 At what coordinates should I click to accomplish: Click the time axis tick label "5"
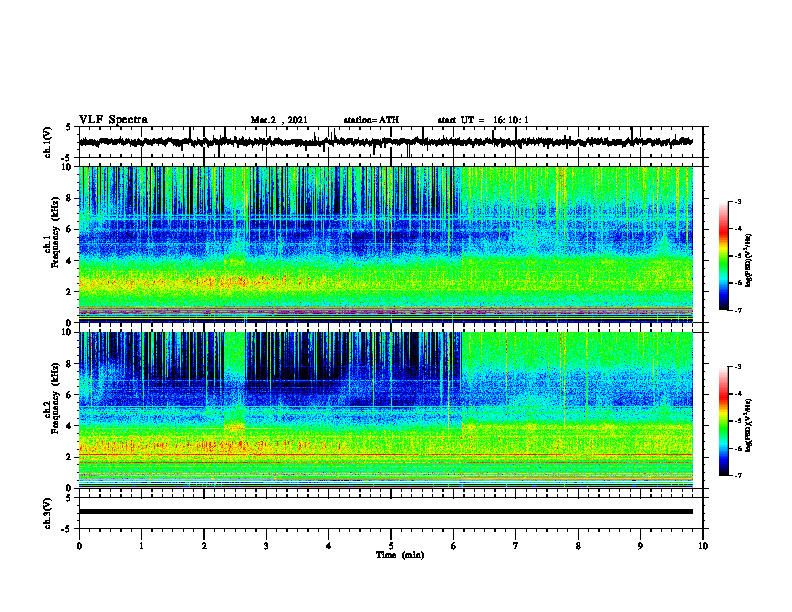[x=391, y=546]
